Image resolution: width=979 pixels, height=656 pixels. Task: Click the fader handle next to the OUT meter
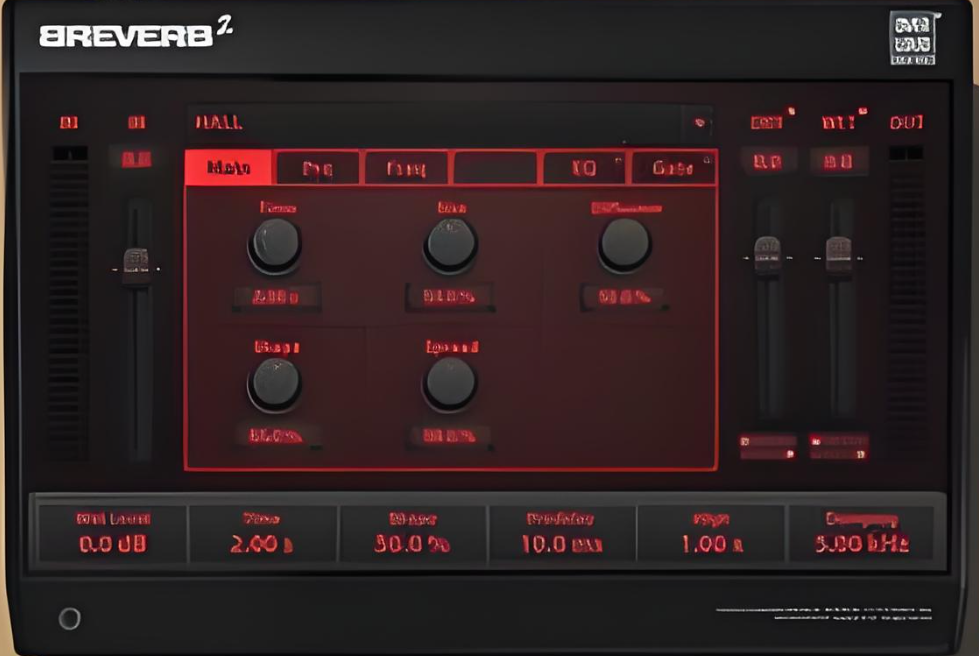[839, 255]
